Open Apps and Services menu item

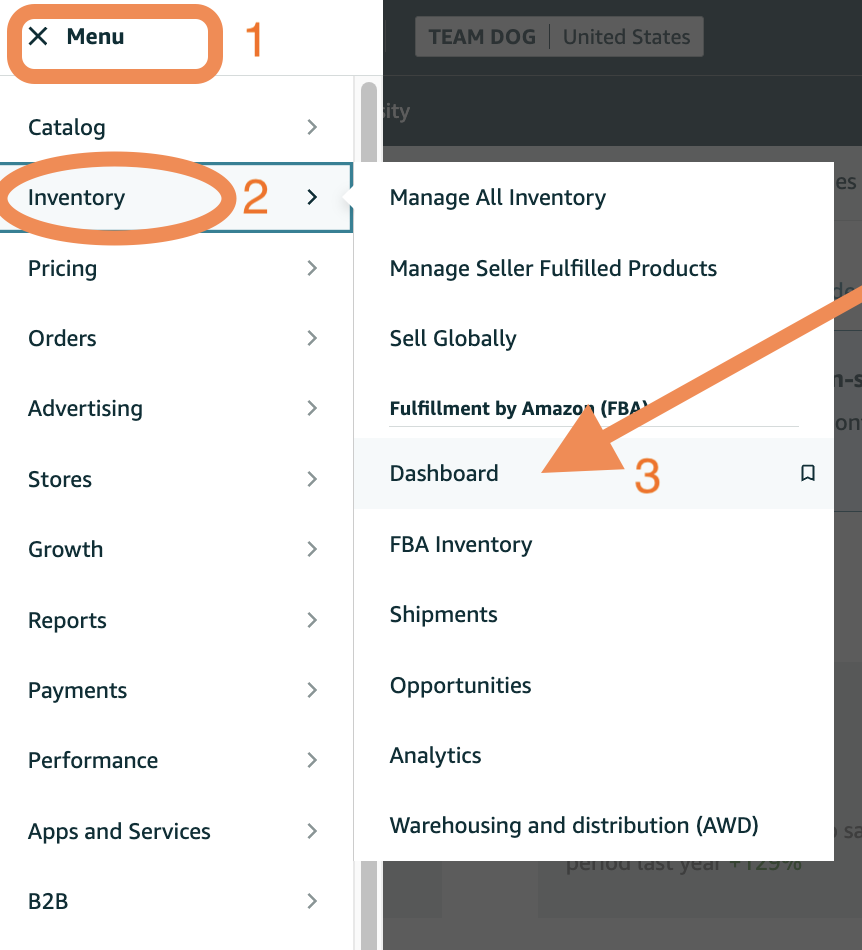(x=119, y=831)
